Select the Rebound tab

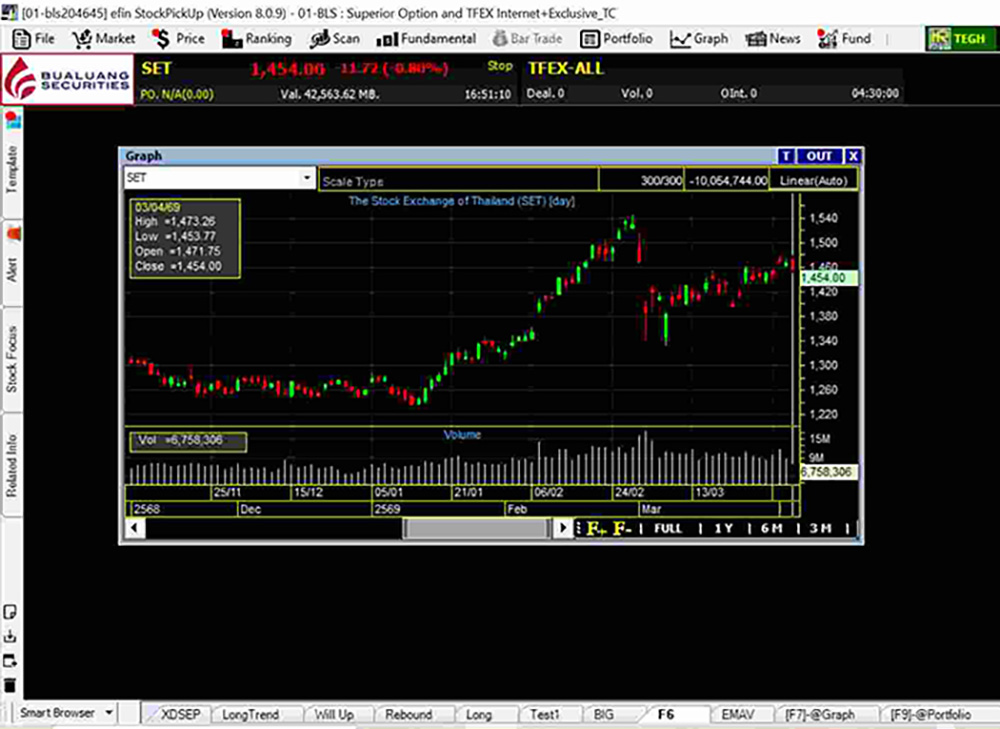(x=408, y=714)
